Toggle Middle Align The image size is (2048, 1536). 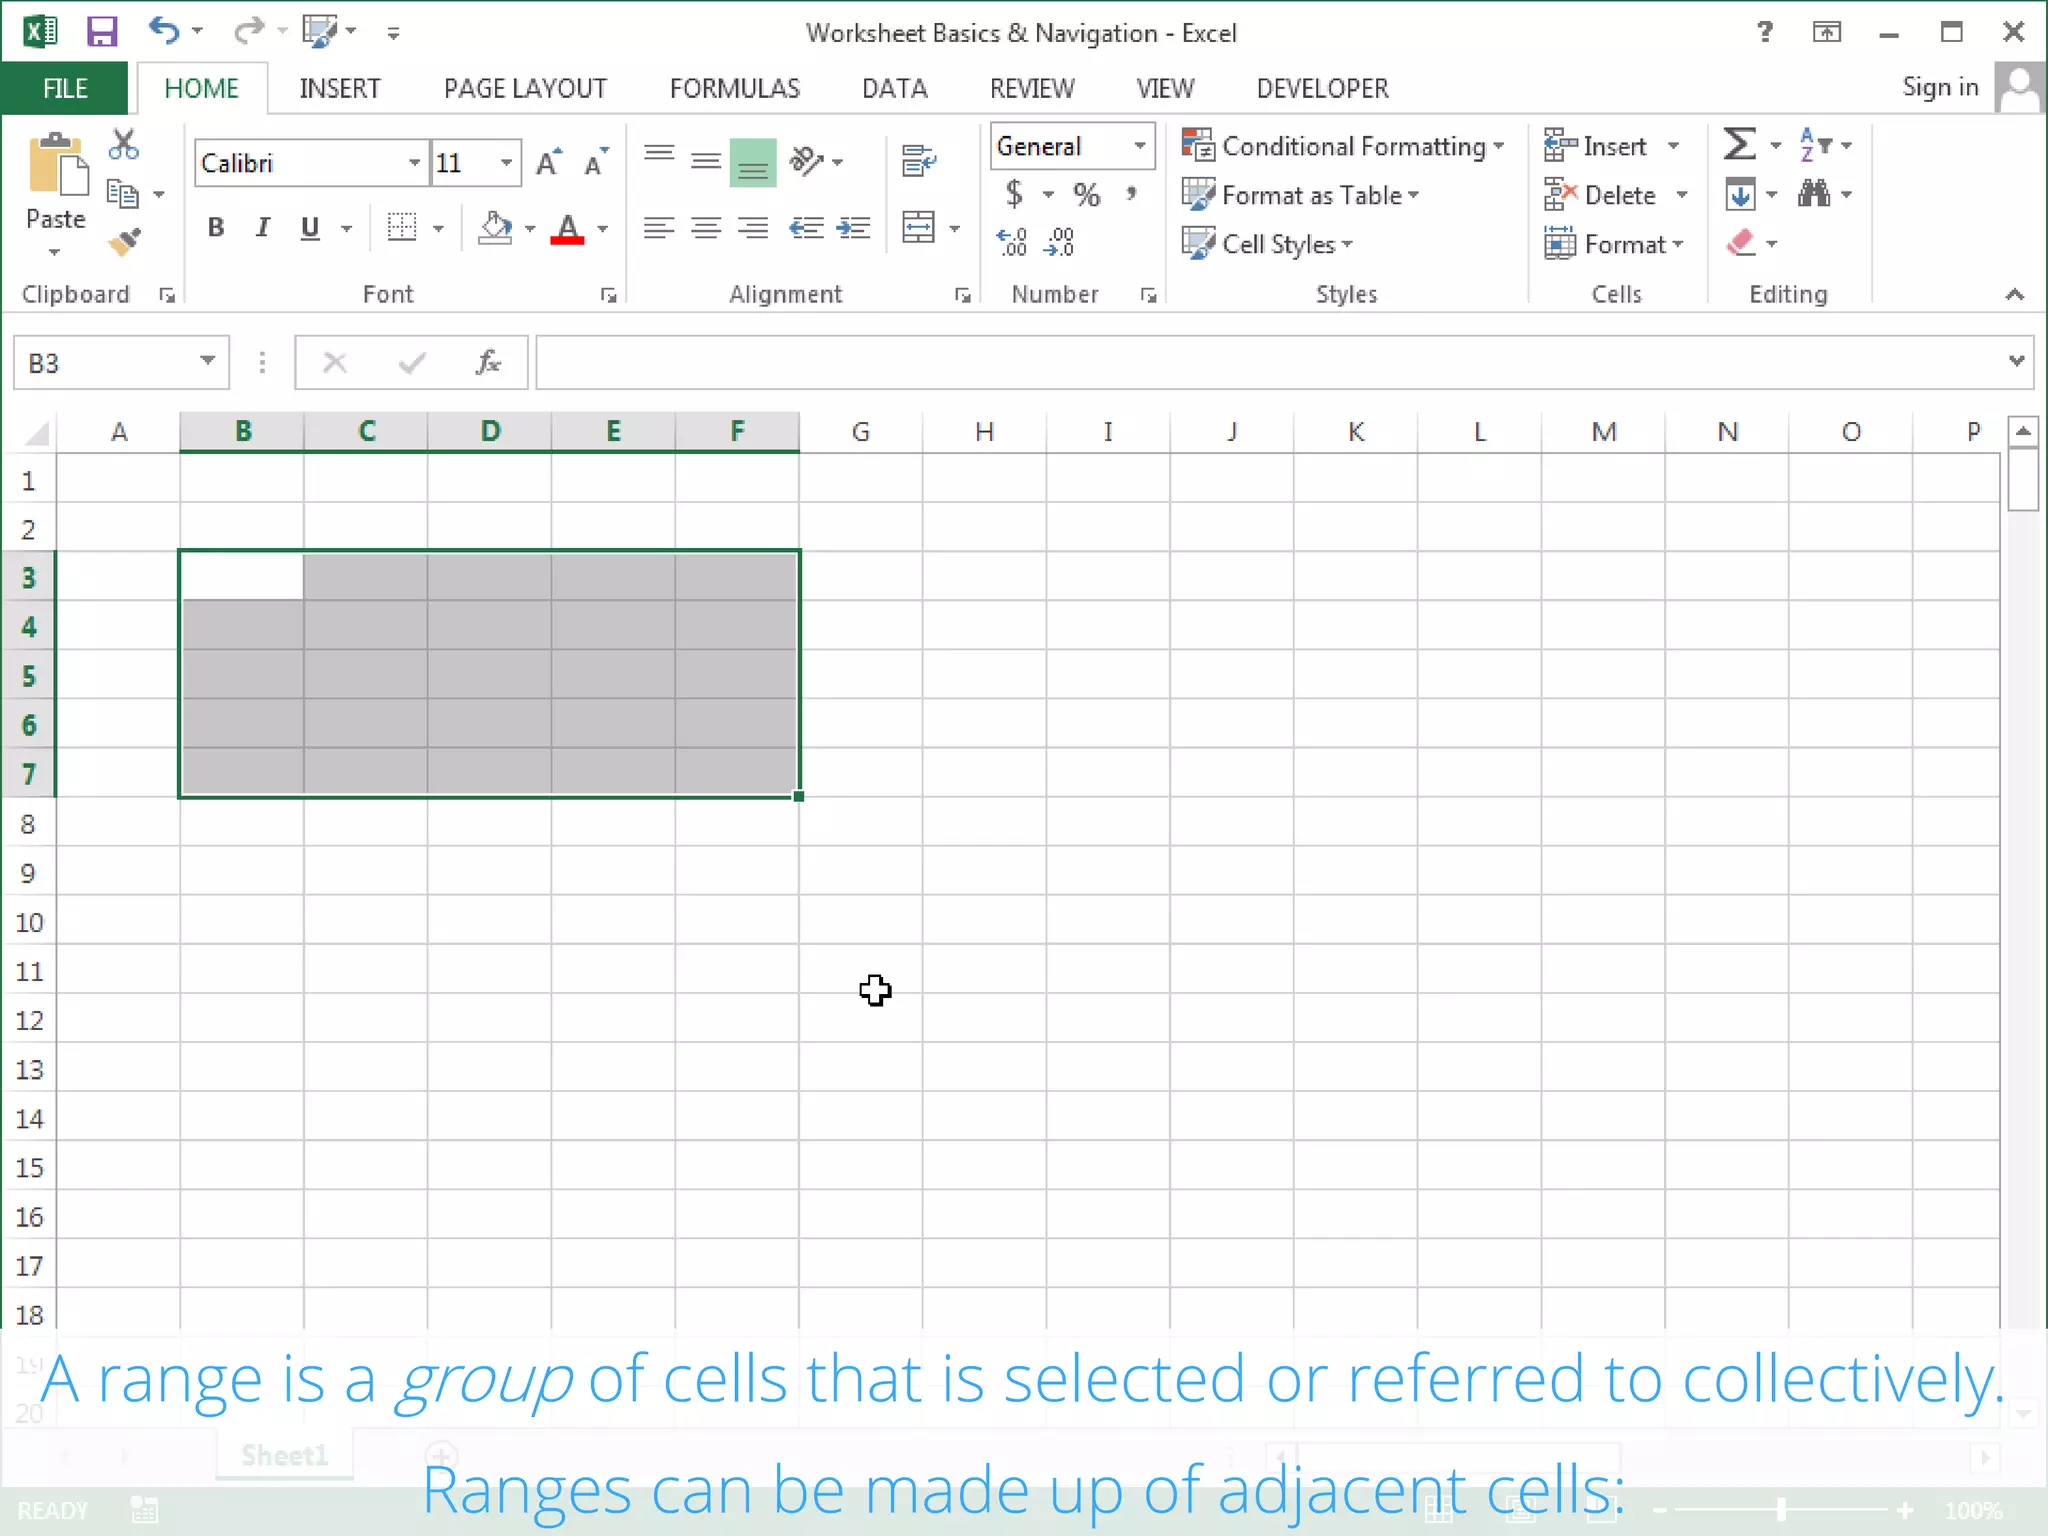[706, 160]
